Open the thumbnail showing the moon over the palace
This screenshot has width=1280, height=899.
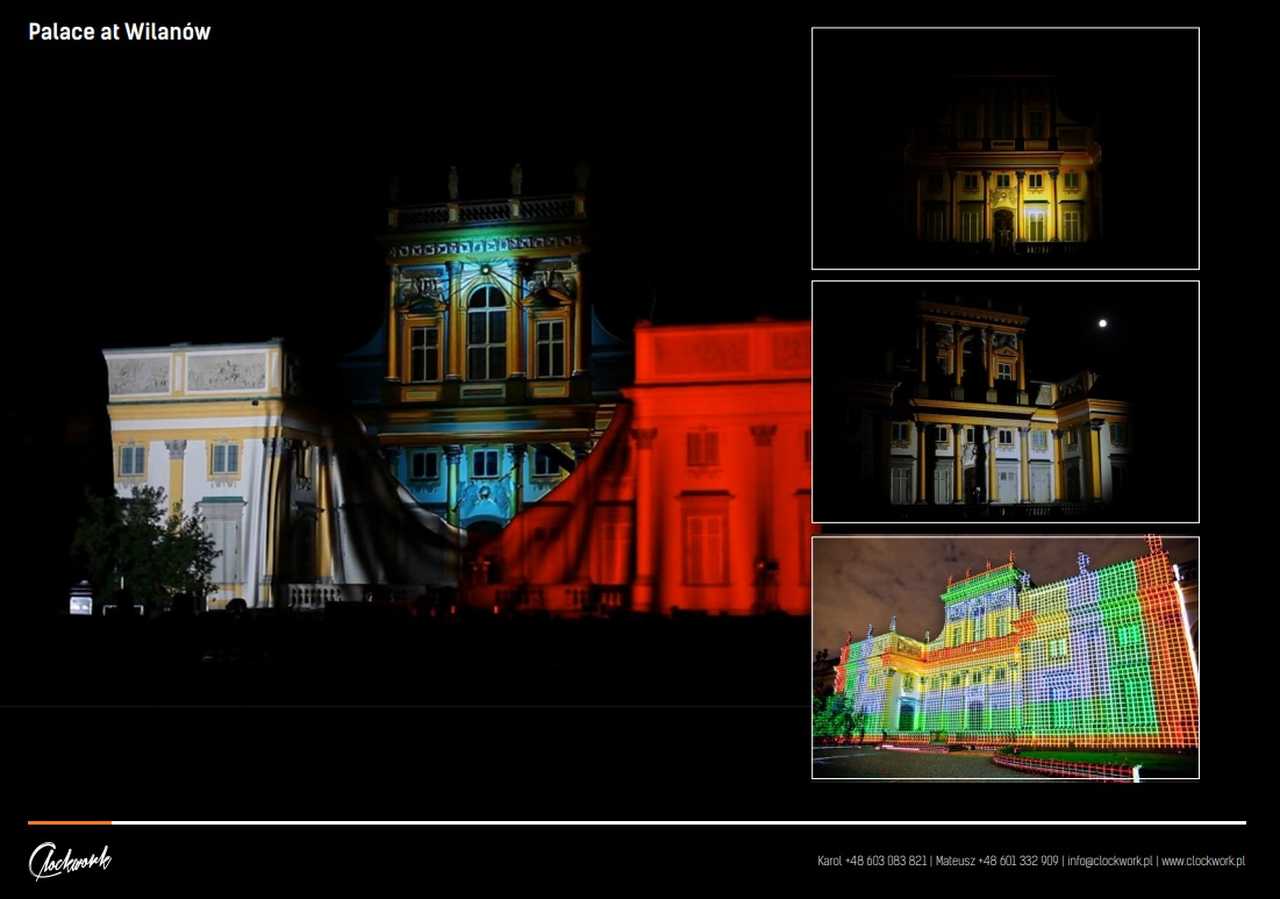pos(1005,401)
